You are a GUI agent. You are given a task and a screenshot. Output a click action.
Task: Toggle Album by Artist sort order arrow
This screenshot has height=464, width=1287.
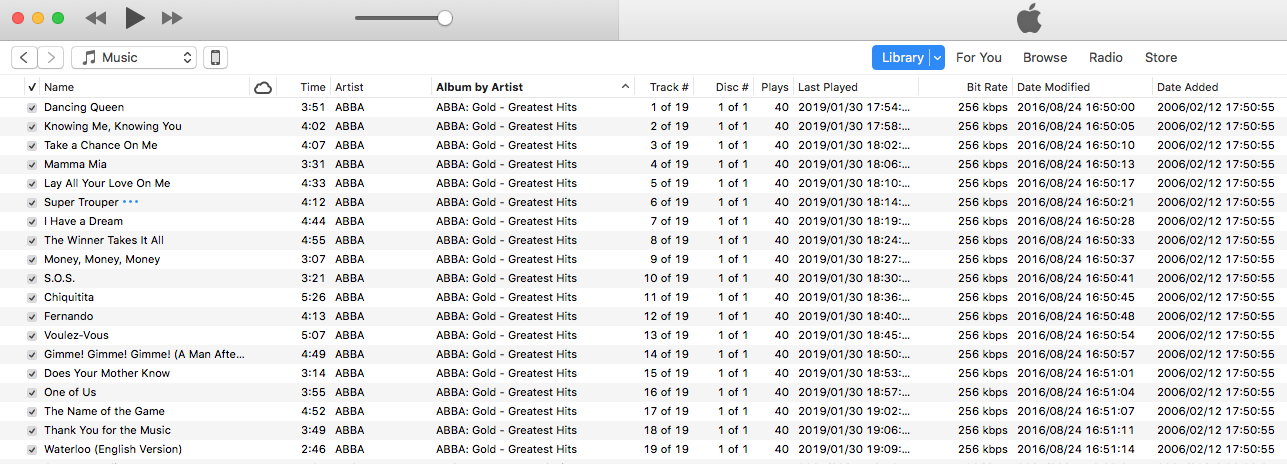pos(625,87)
